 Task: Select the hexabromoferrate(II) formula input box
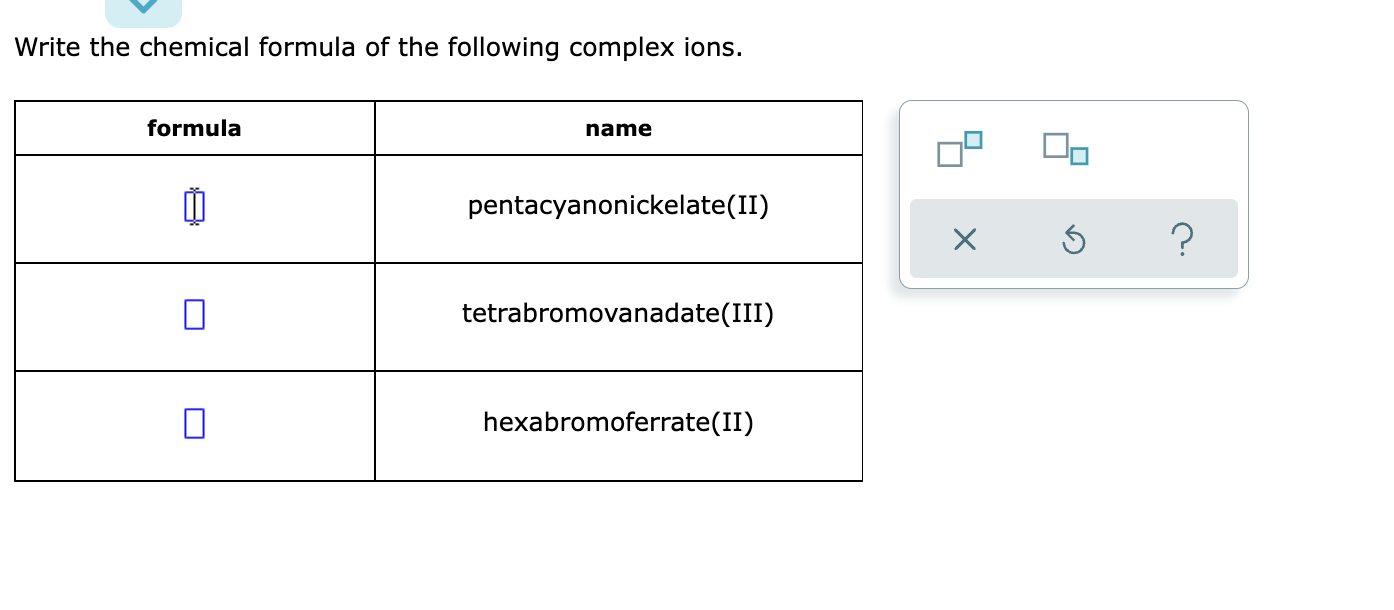click(x=194, y=423)
